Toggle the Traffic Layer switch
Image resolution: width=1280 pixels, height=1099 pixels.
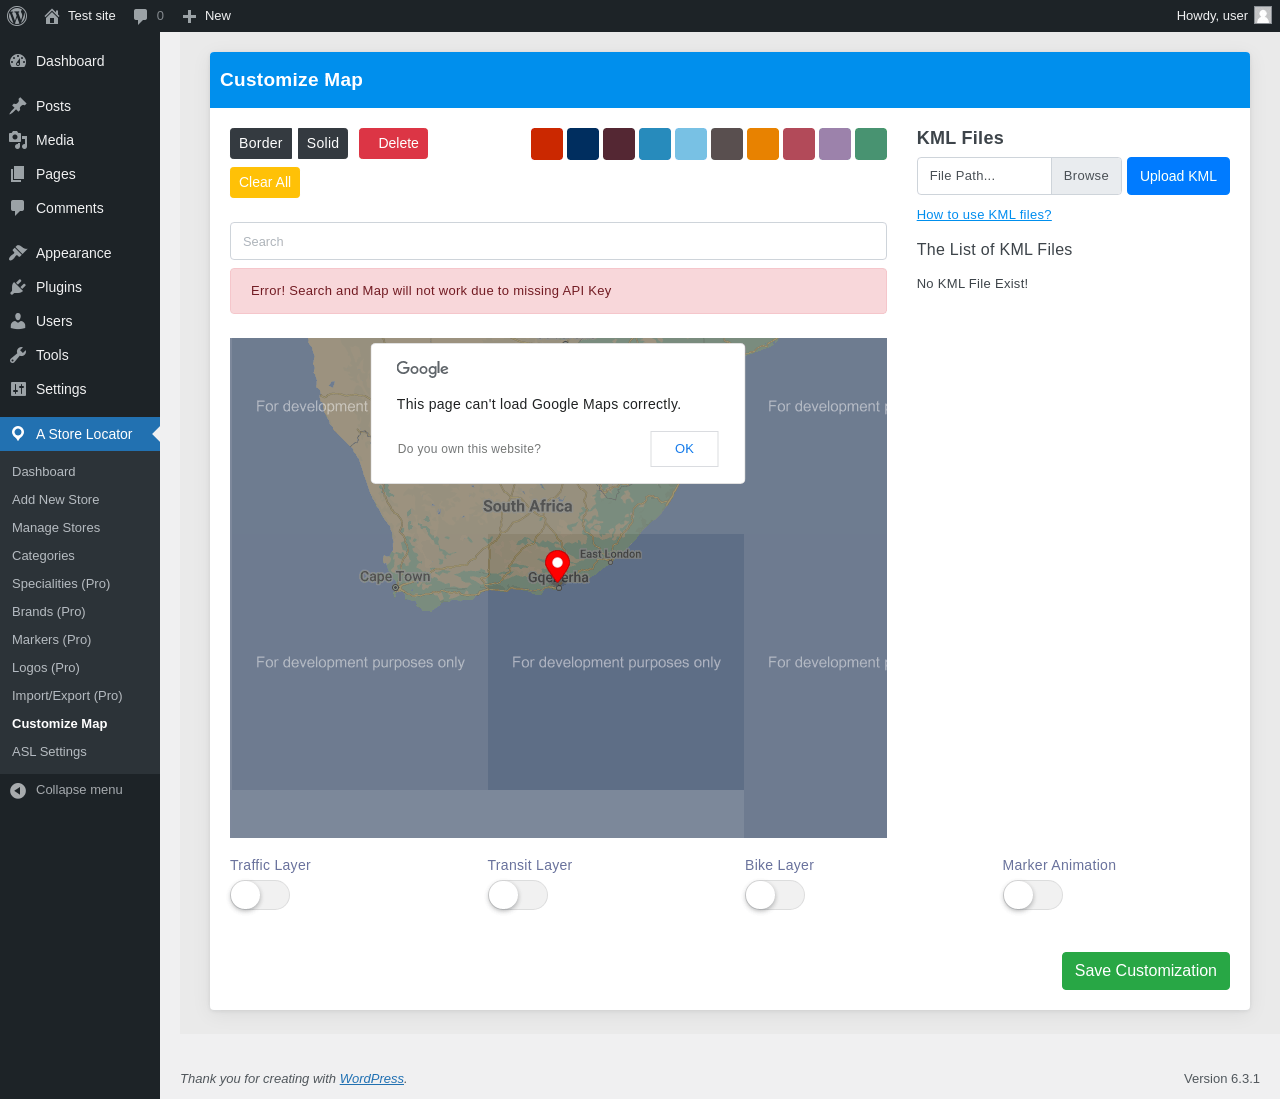point(260,895)
